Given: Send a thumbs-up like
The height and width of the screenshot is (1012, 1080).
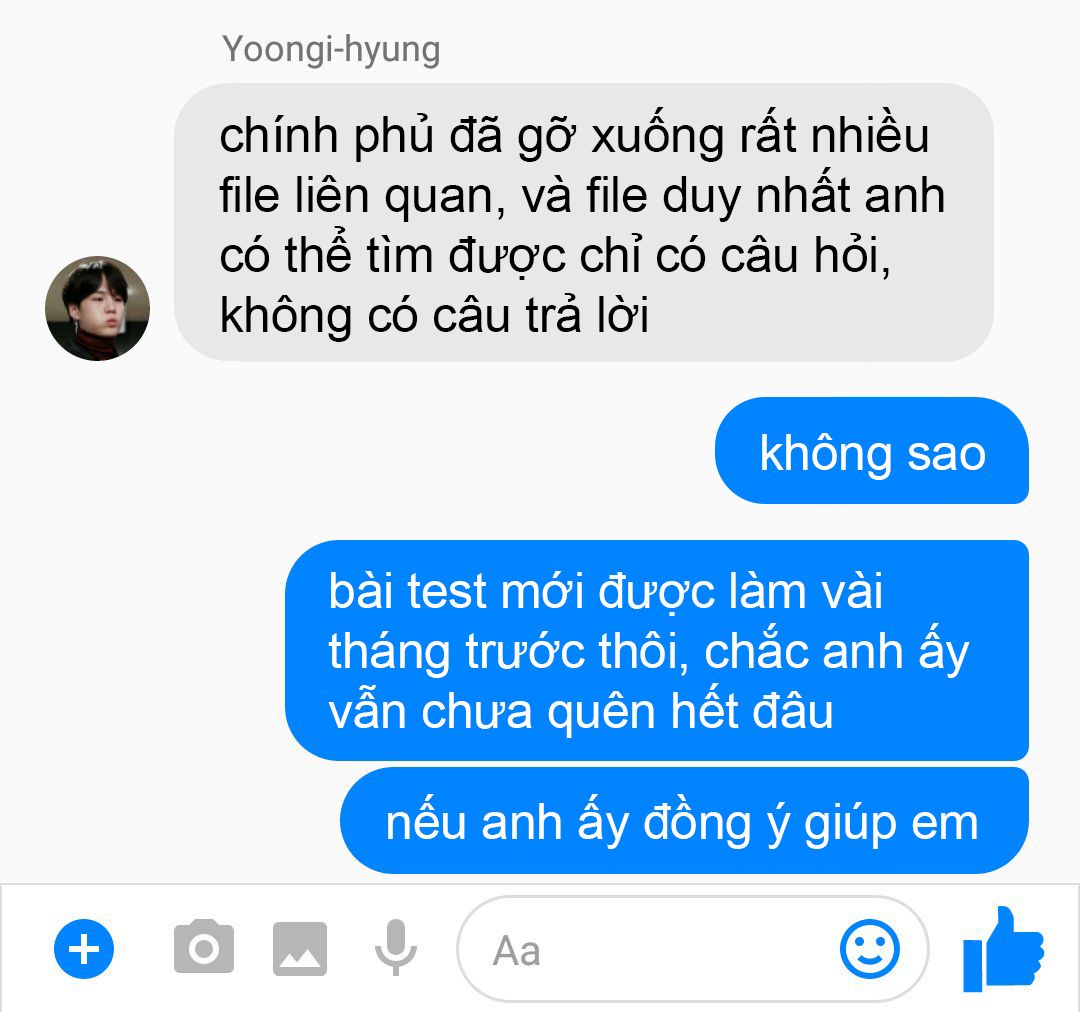Looking at the screenshot, I should pos(1003,949).
